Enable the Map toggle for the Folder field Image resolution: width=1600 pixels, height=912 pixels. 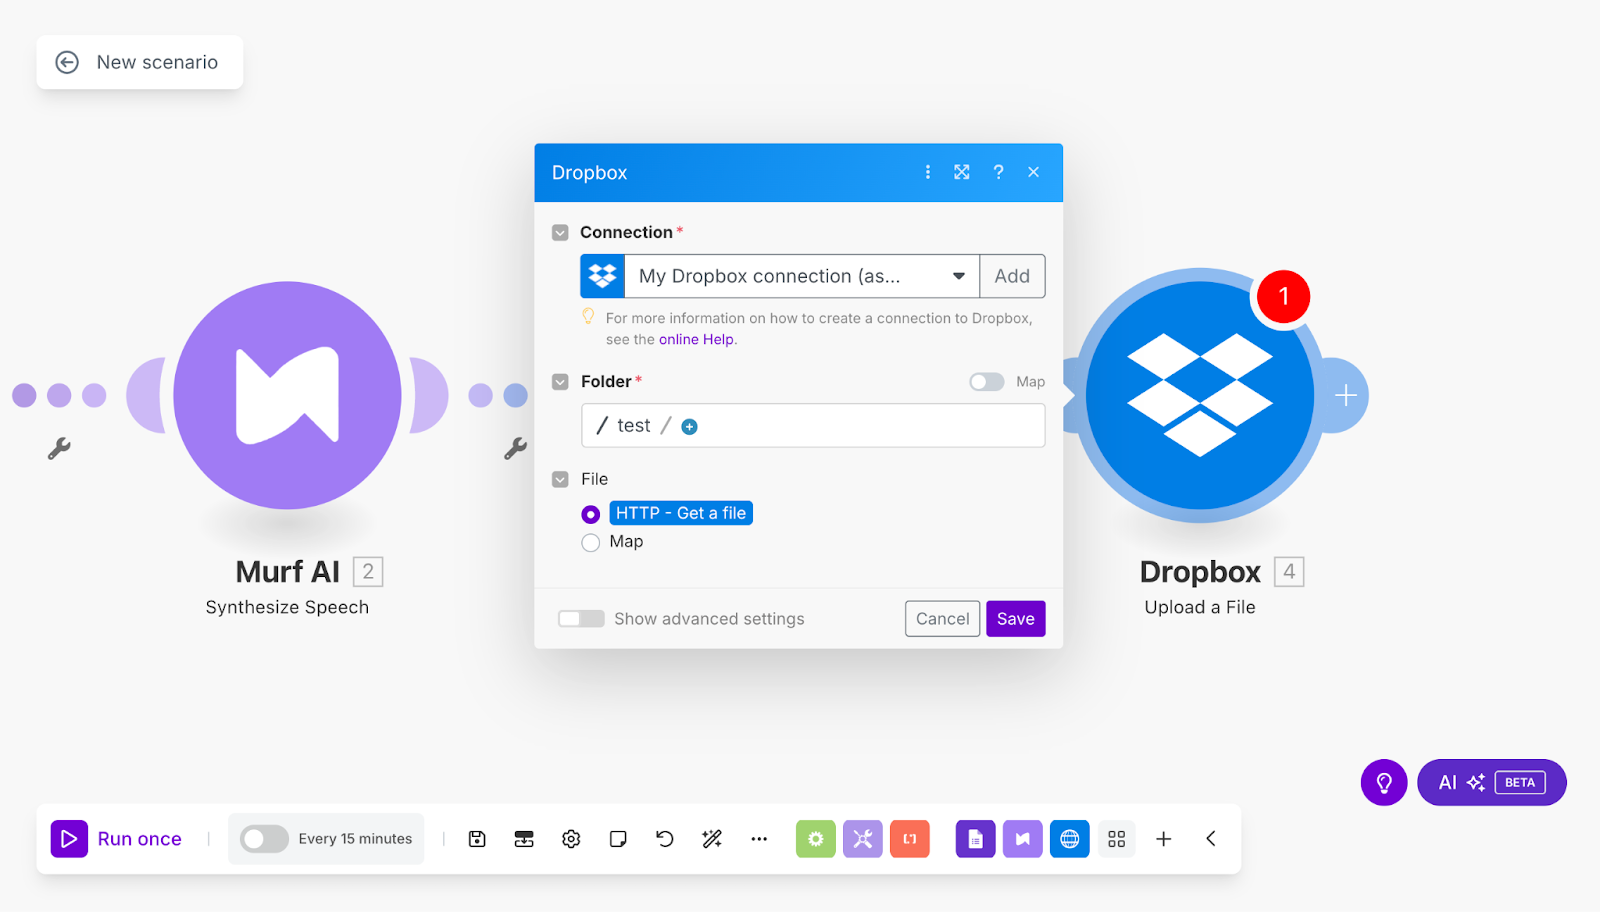pos(986,381)
